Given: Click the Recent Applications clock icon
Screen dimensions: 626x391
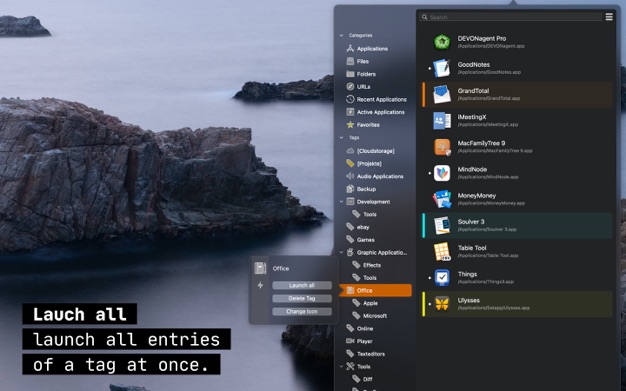Looking at the screenshot, I should [x=350, y=99].
